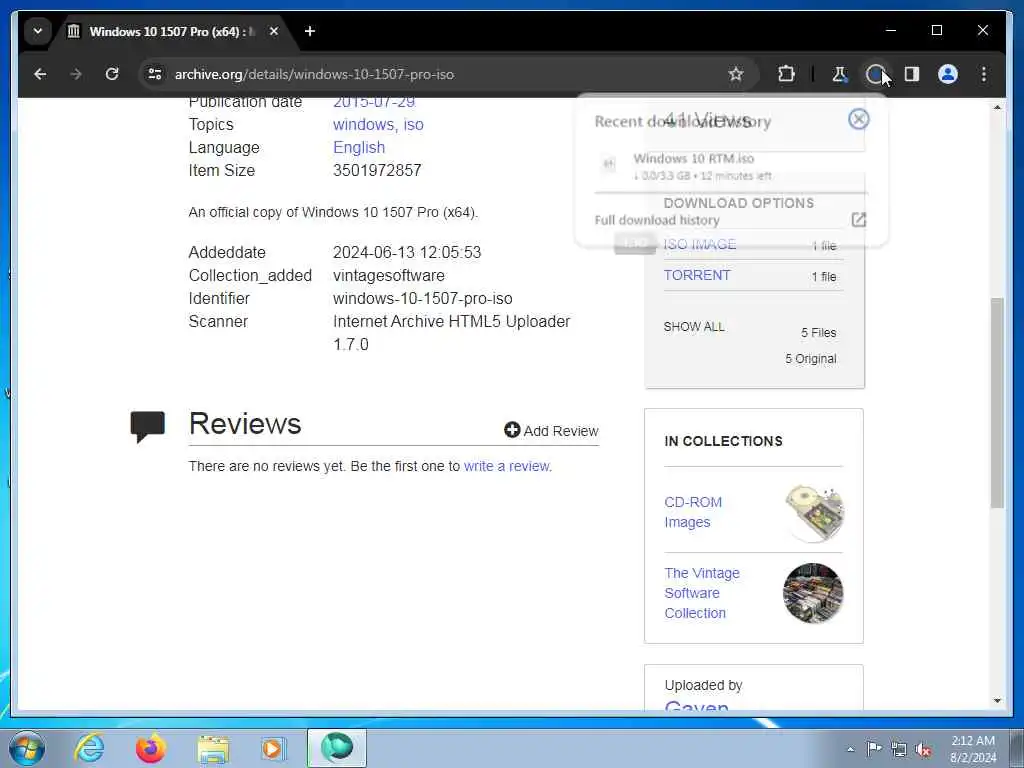Screen dimensions: 1024x768
Task: Open the TORRENT download option
Action: 697,275
